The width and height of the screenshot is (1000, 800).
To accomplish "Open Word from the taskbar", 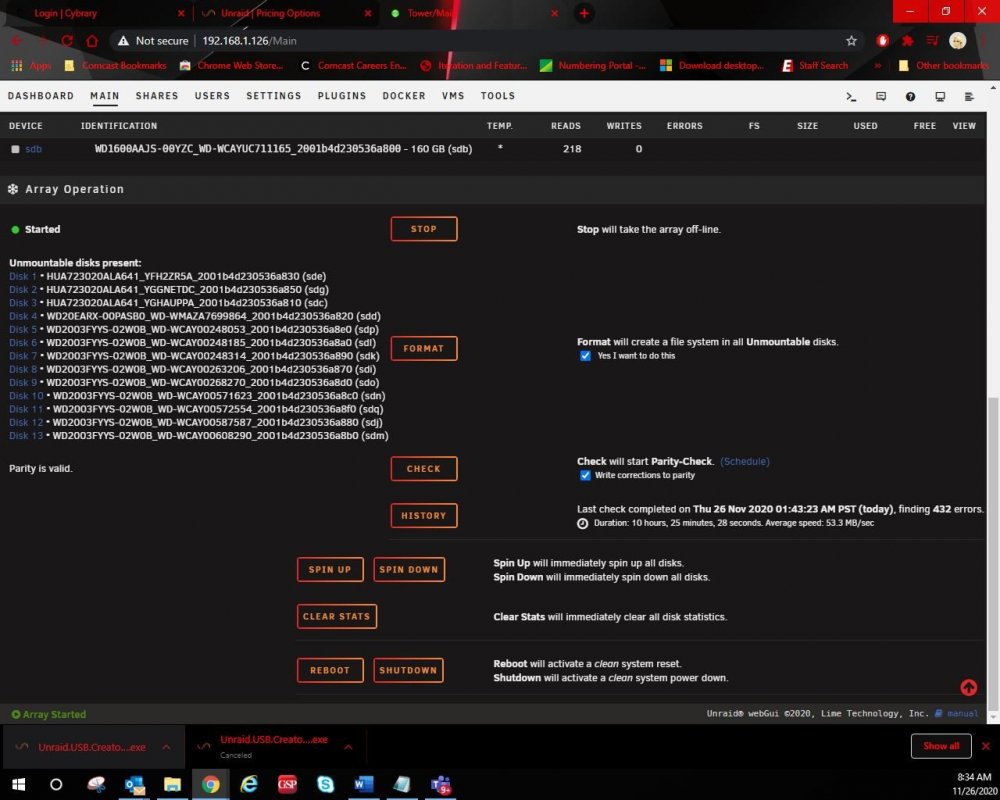I will (x=364, y=784).
